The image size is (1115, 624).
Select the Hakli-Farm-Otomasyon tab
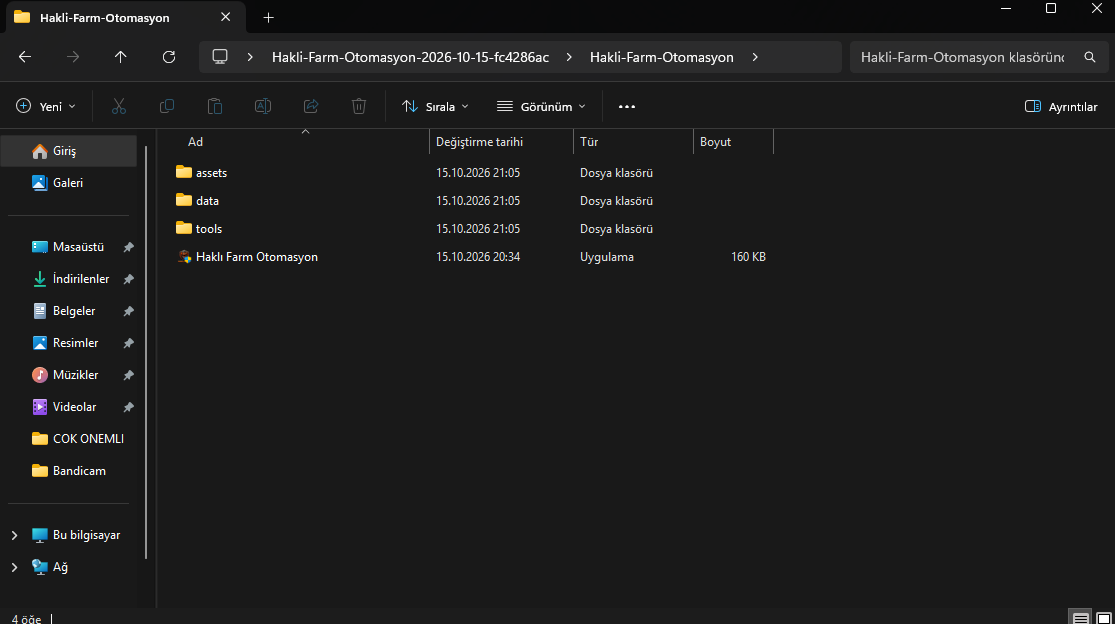pyautogui.click(x=126, y=18)
